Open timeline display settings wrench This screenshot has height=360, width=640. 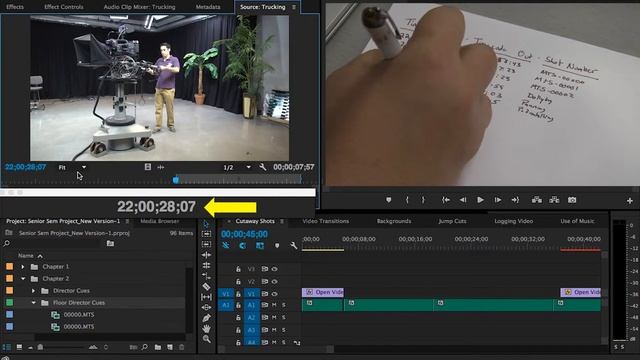click(293, 246)
